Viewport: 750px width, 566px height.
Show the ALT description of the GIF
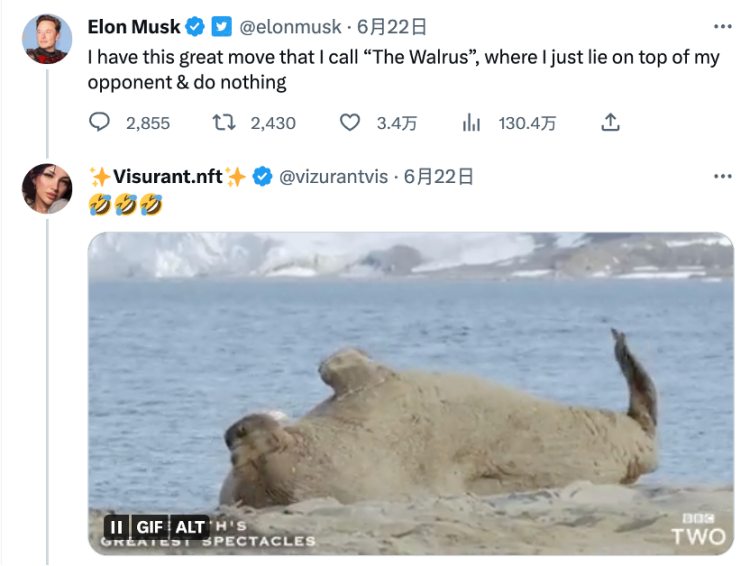pos(190,527)
